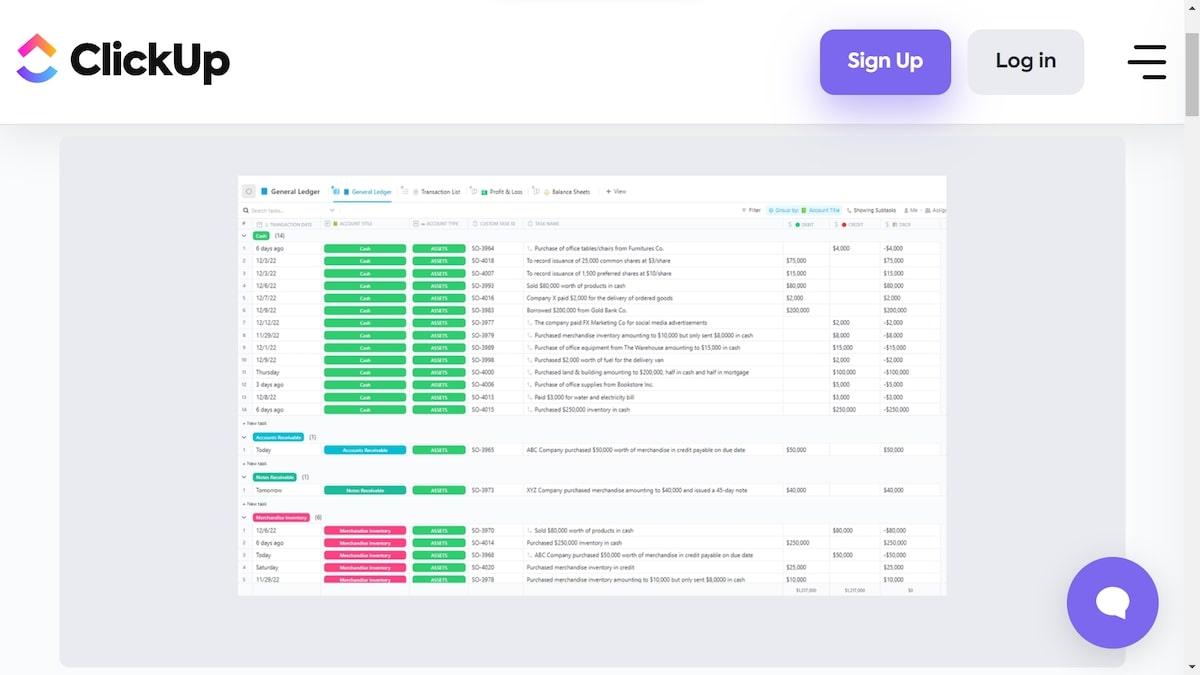Viewport: 1200px width, 675px height.
Task: Open the Balance Sheets tab
Action: click(x=566, y=191)
